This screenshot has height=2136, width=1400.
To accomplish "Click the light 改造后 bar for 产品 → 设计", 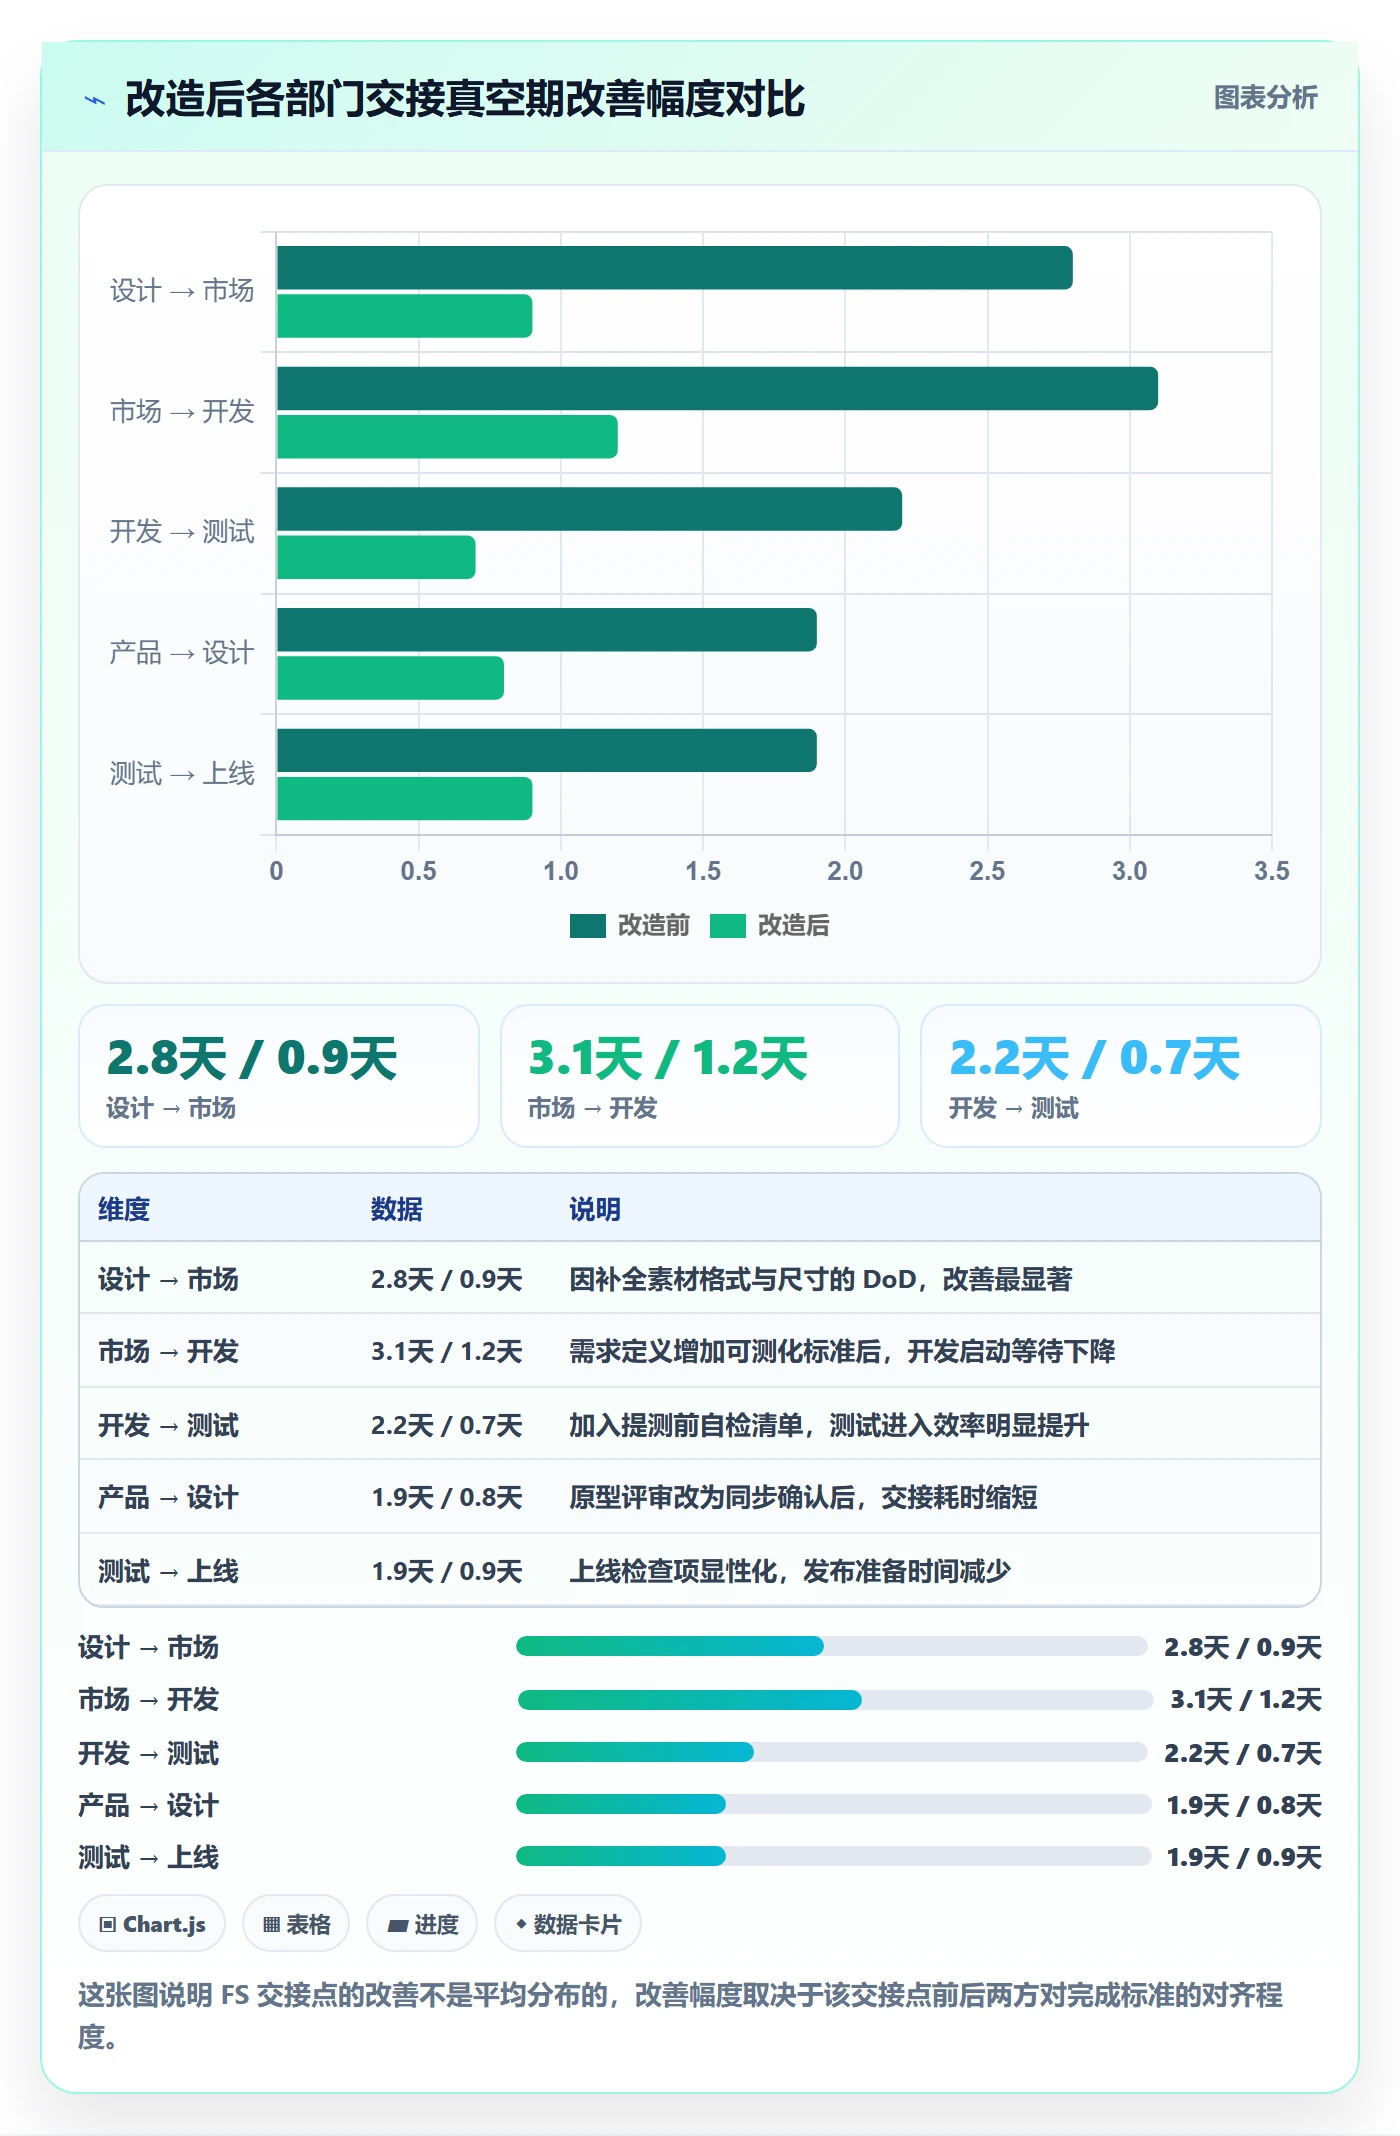I will [x=390, y=678].
